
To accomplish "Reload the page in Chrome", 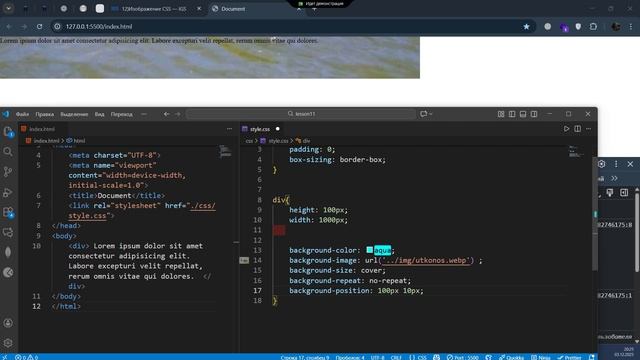I will pyautogui.click(x=39, y=27).
